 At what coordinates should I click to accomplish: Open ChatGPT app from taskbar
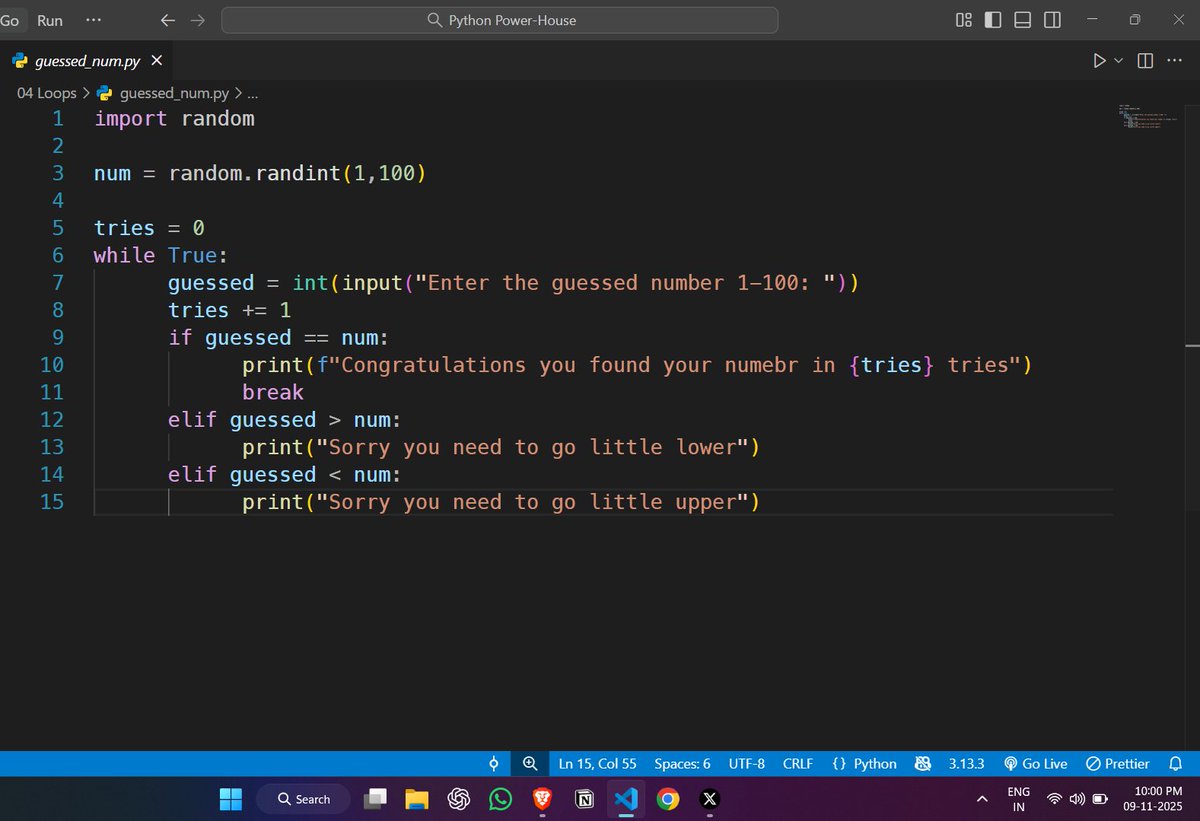[x=459, y=799]
